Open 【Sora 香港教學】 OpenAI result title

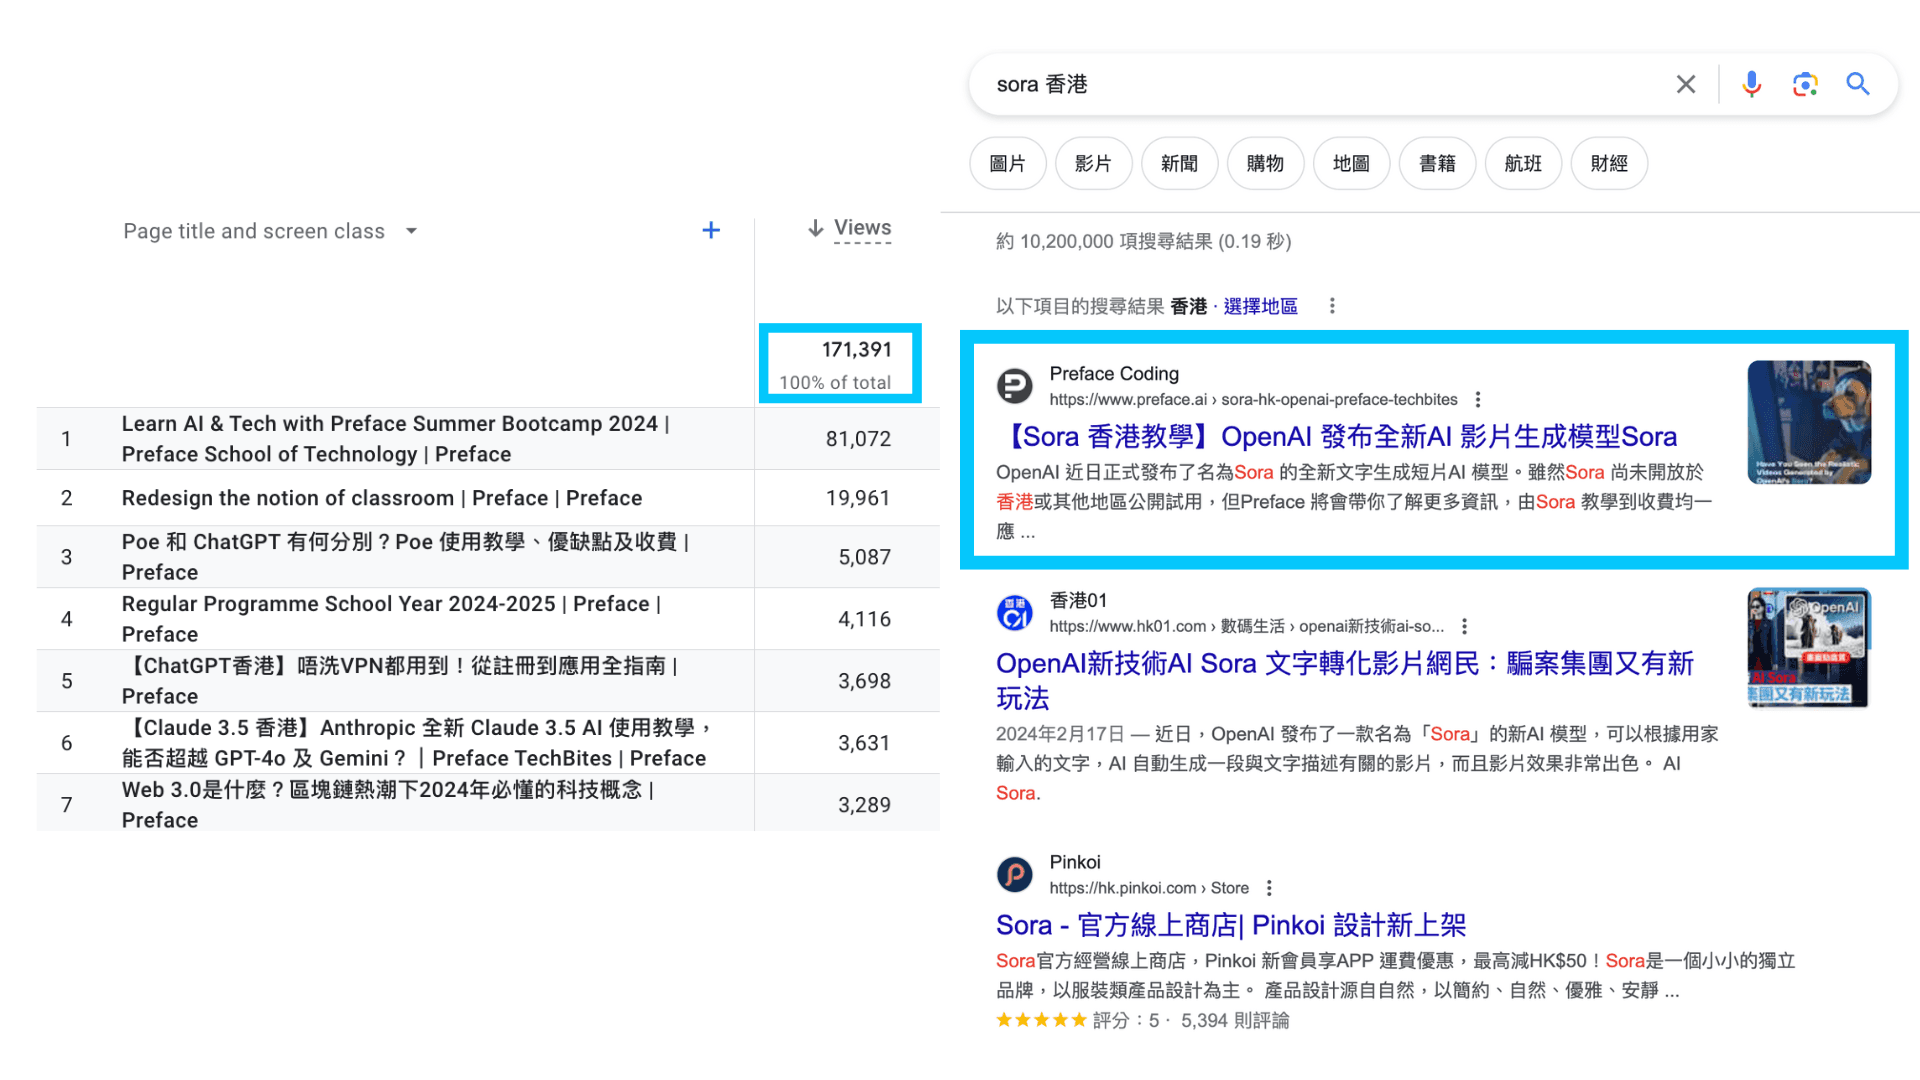coord(1337,437)
